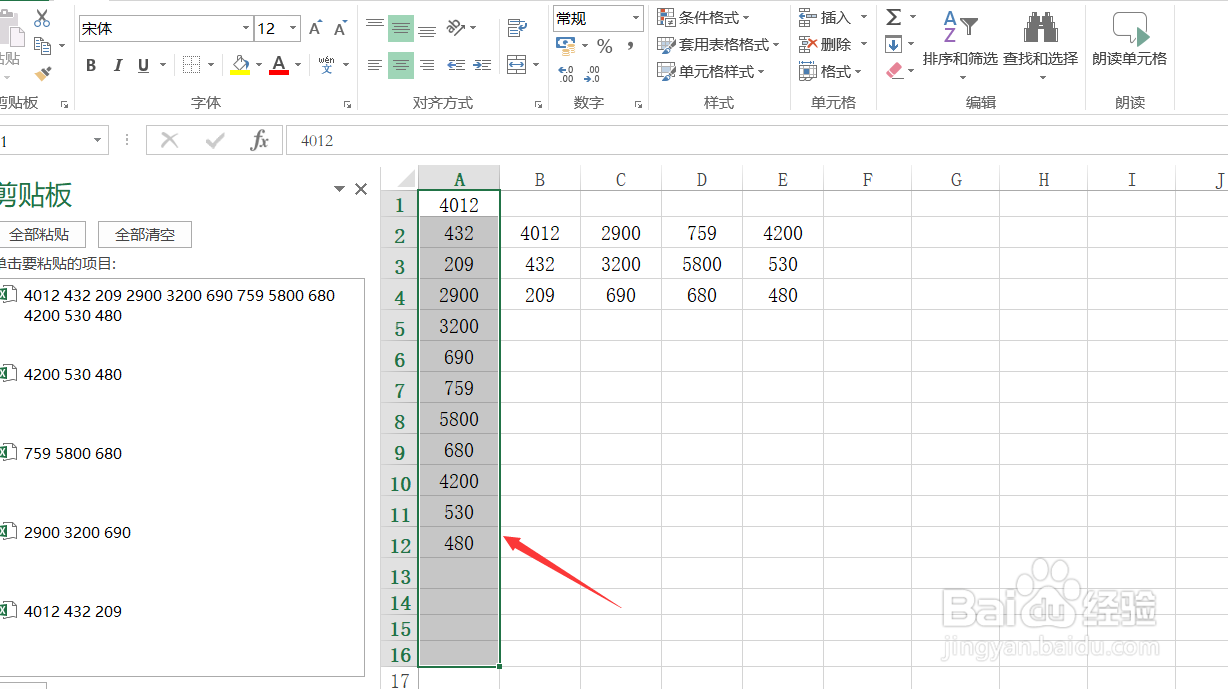The height and width of the screenshot is (689, 1228).
Task: Open the font color dropdown arrow
Action: pyautogui.click(x=298, y=65)
